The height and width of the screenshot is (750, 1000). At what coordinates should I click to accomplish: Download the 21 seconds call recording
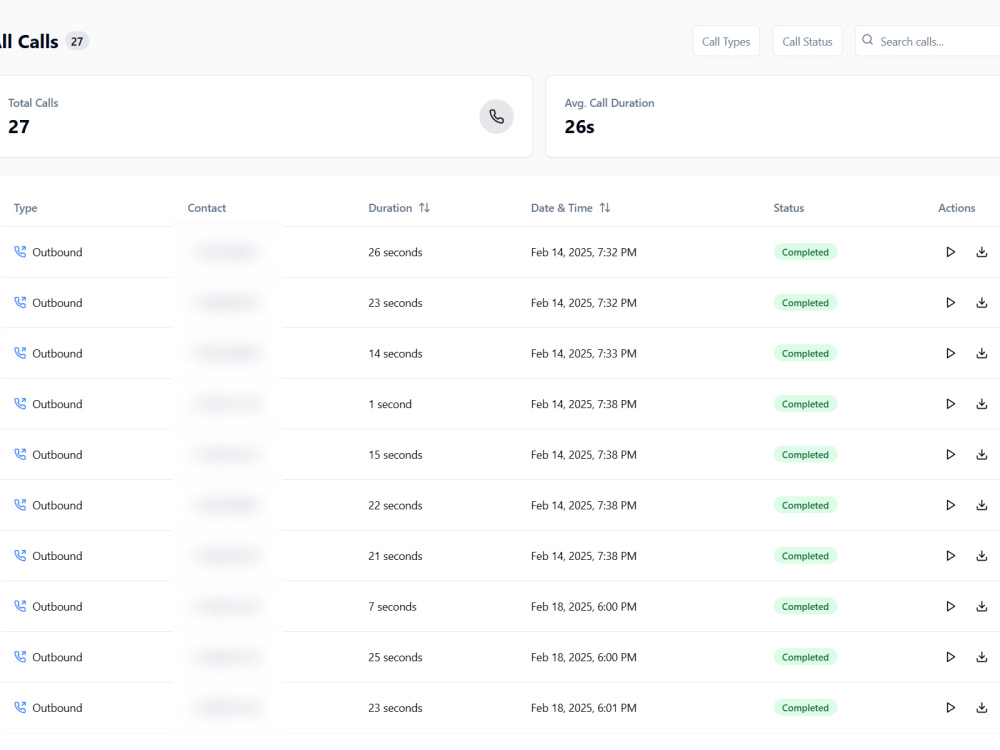coord(982,555)
